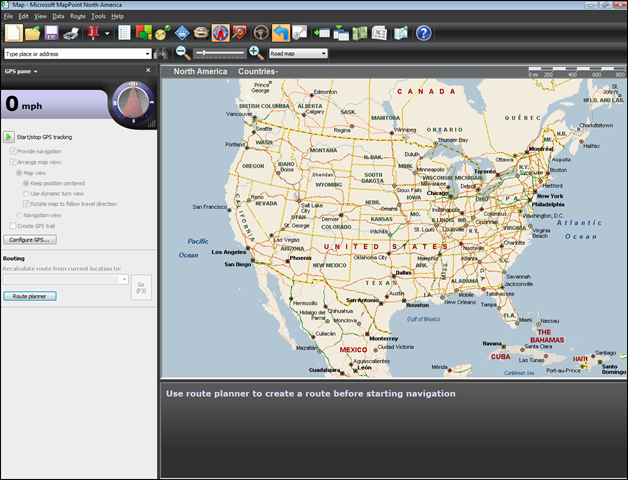Open the Help menu

[117, 16]
